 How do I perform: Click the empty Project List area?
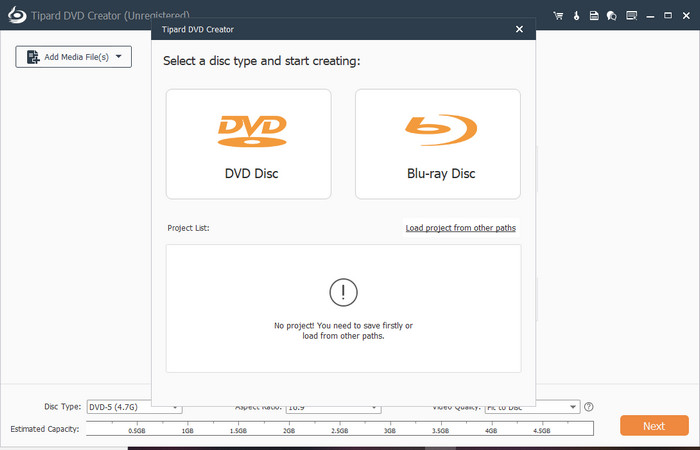(x=343, y=308)
